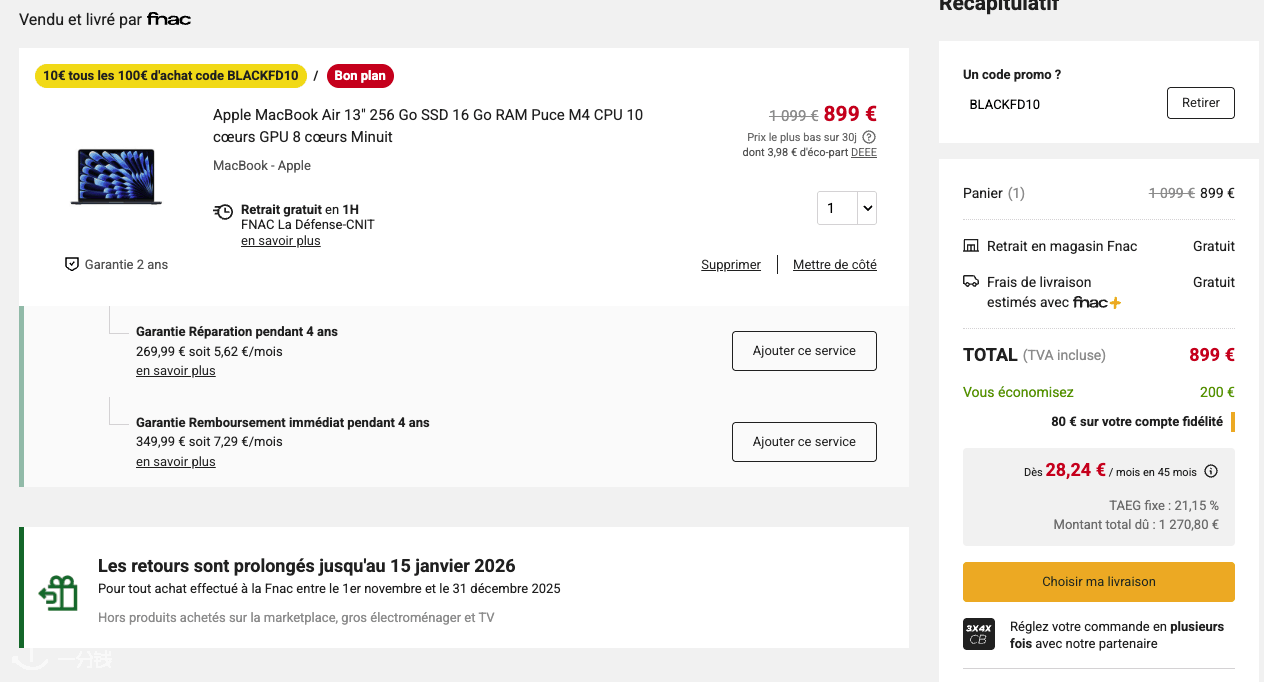This screenshot has width=1264, height=682.
Task: Learn more about Garantie Réparation
Action: coord(176,371)
